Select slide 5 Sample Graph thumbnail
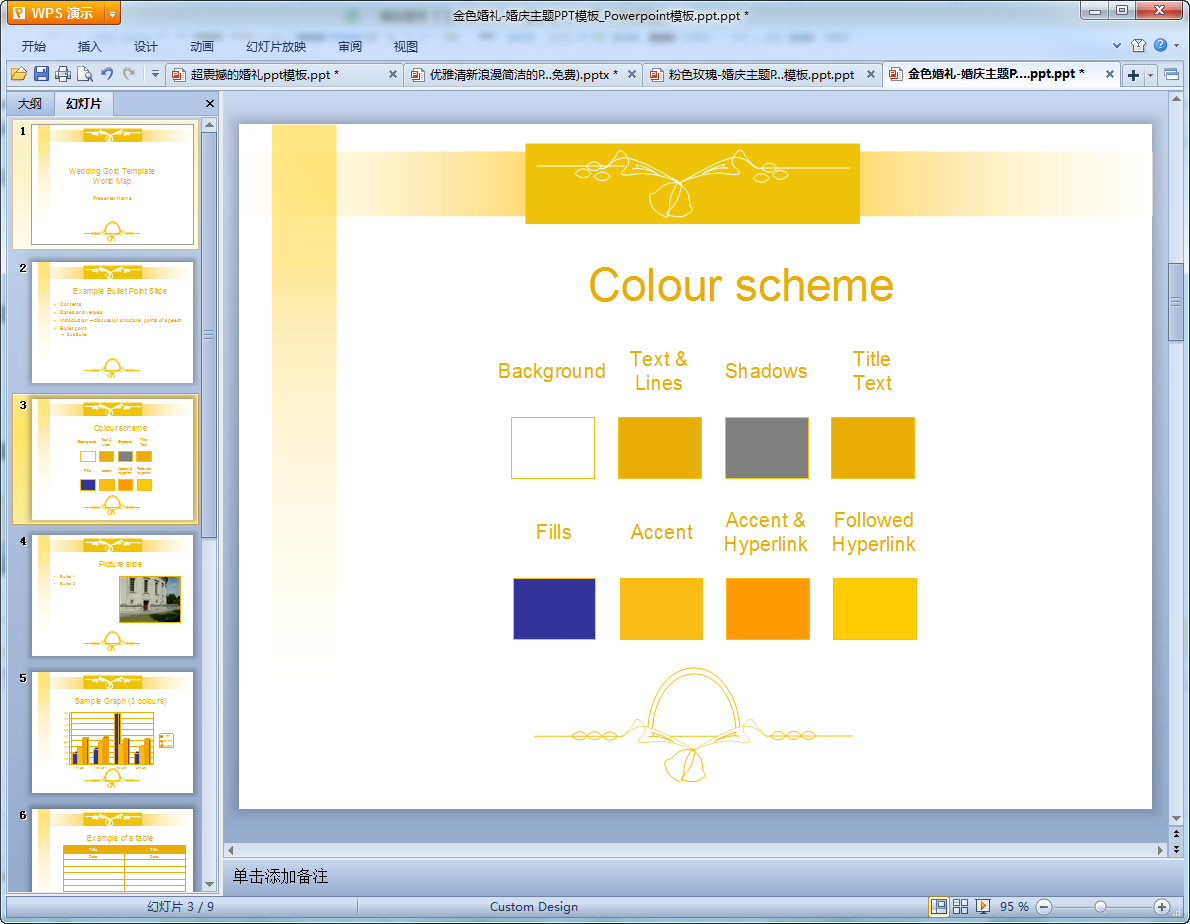 click(x=112, y=732)
